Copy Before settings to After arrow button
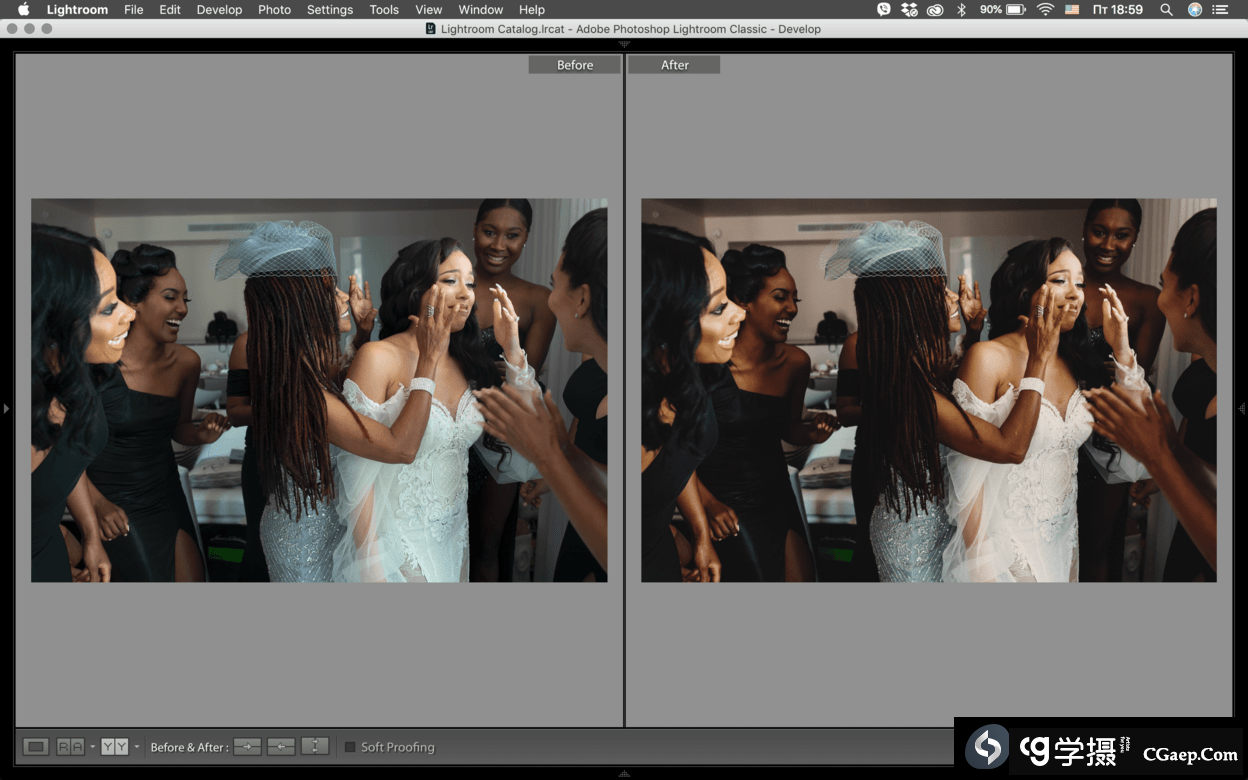This screenshot has height=780, width=1248. 247,747
